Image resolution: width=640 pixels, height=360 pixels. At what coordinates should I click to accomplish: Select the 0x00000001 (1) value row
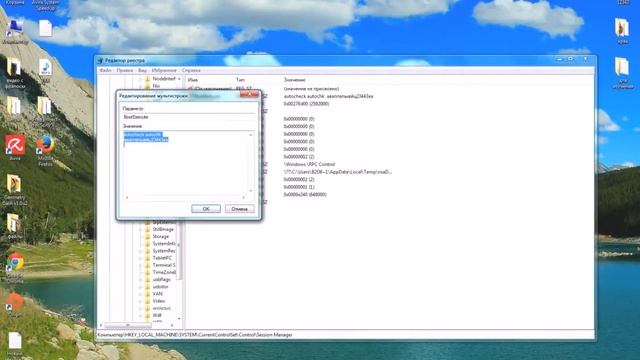point(299,187)
